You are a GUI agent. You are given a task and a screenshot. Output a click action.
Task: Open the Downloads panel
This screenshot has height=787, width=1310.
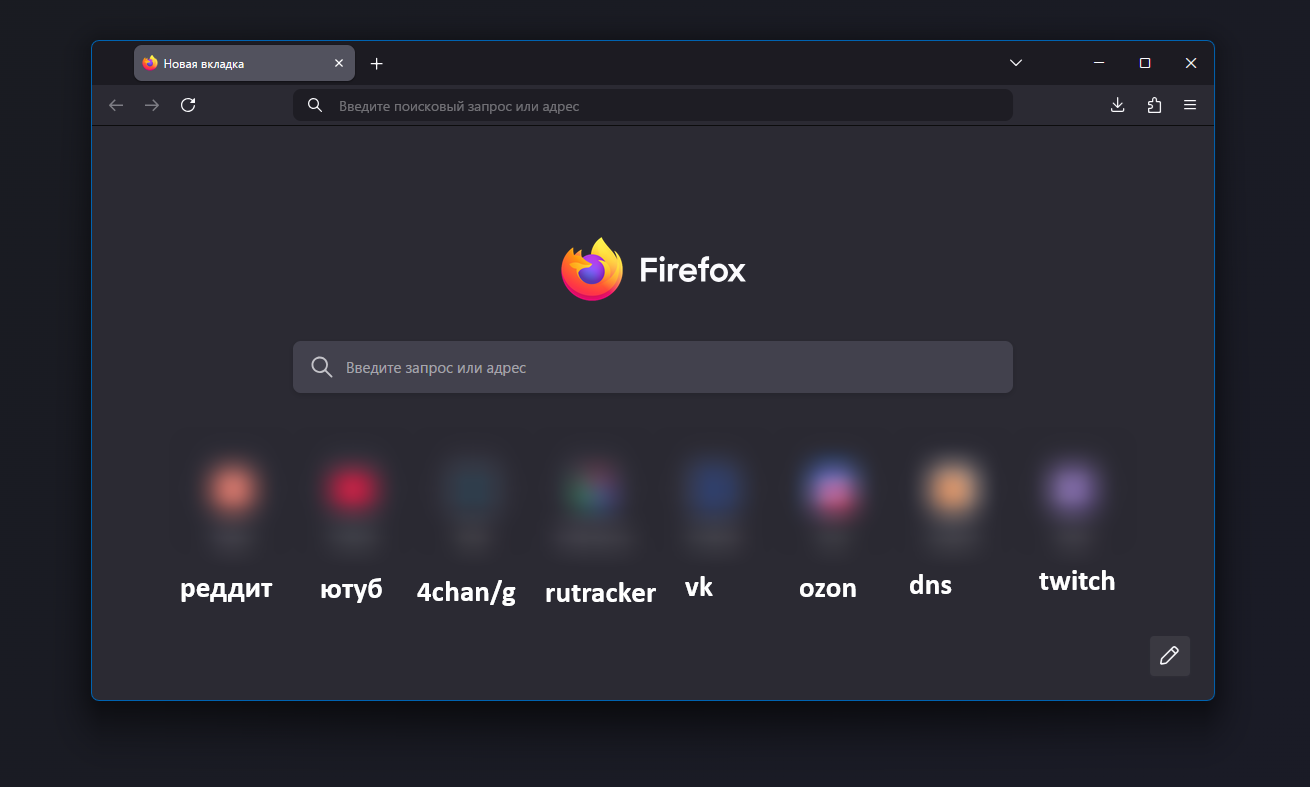(x=1118, y=105)
